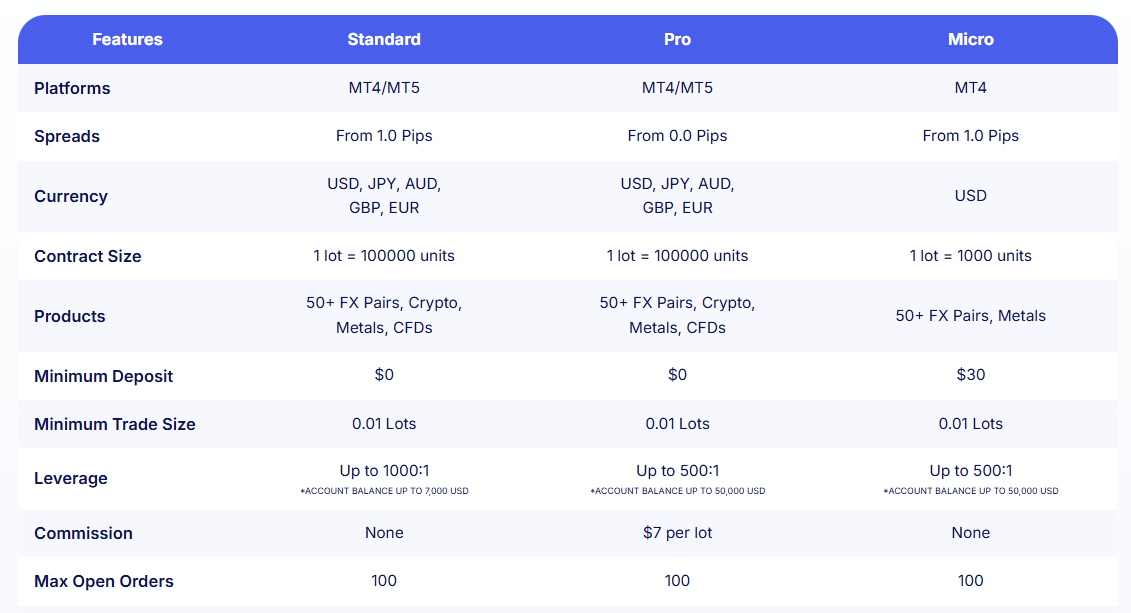Click the Max Open Orders label

pyautogui.click(x=104, y=581)
